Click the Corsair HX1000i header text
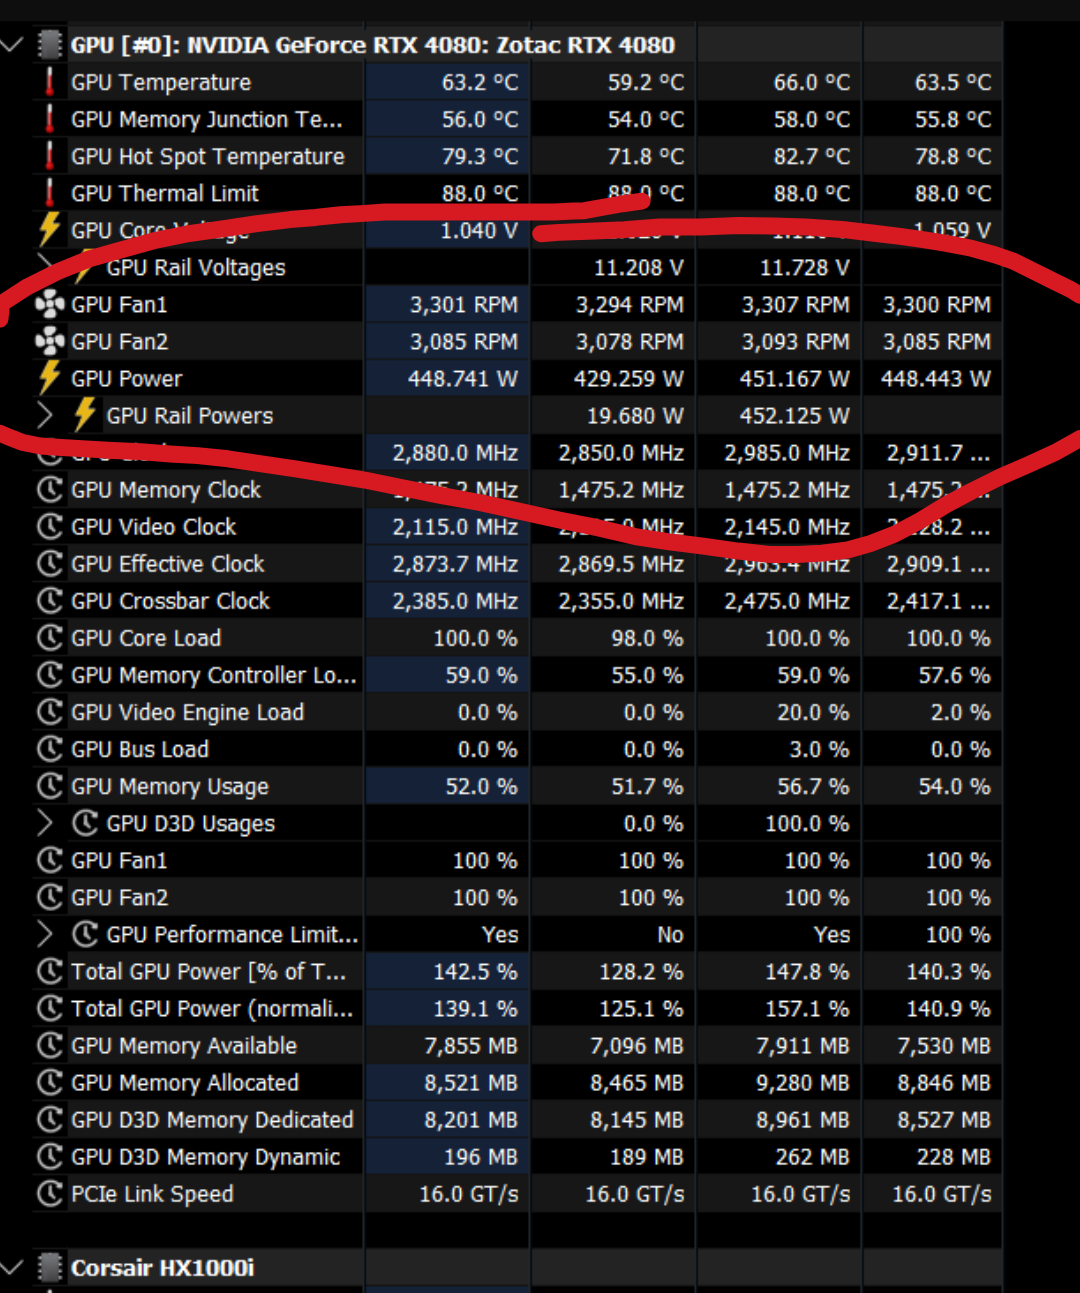 pyautogui.click(x=162, y=1268)
